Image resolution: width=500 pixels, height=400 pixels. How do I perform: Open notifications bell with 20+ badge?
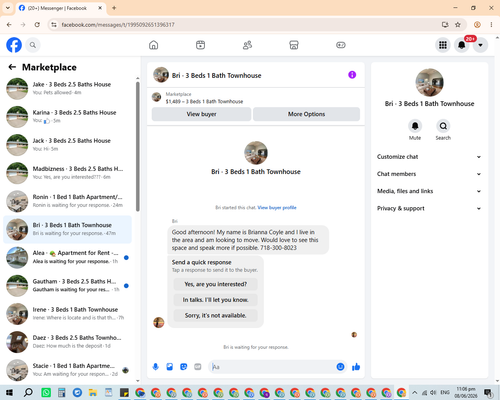click(462, 45)
